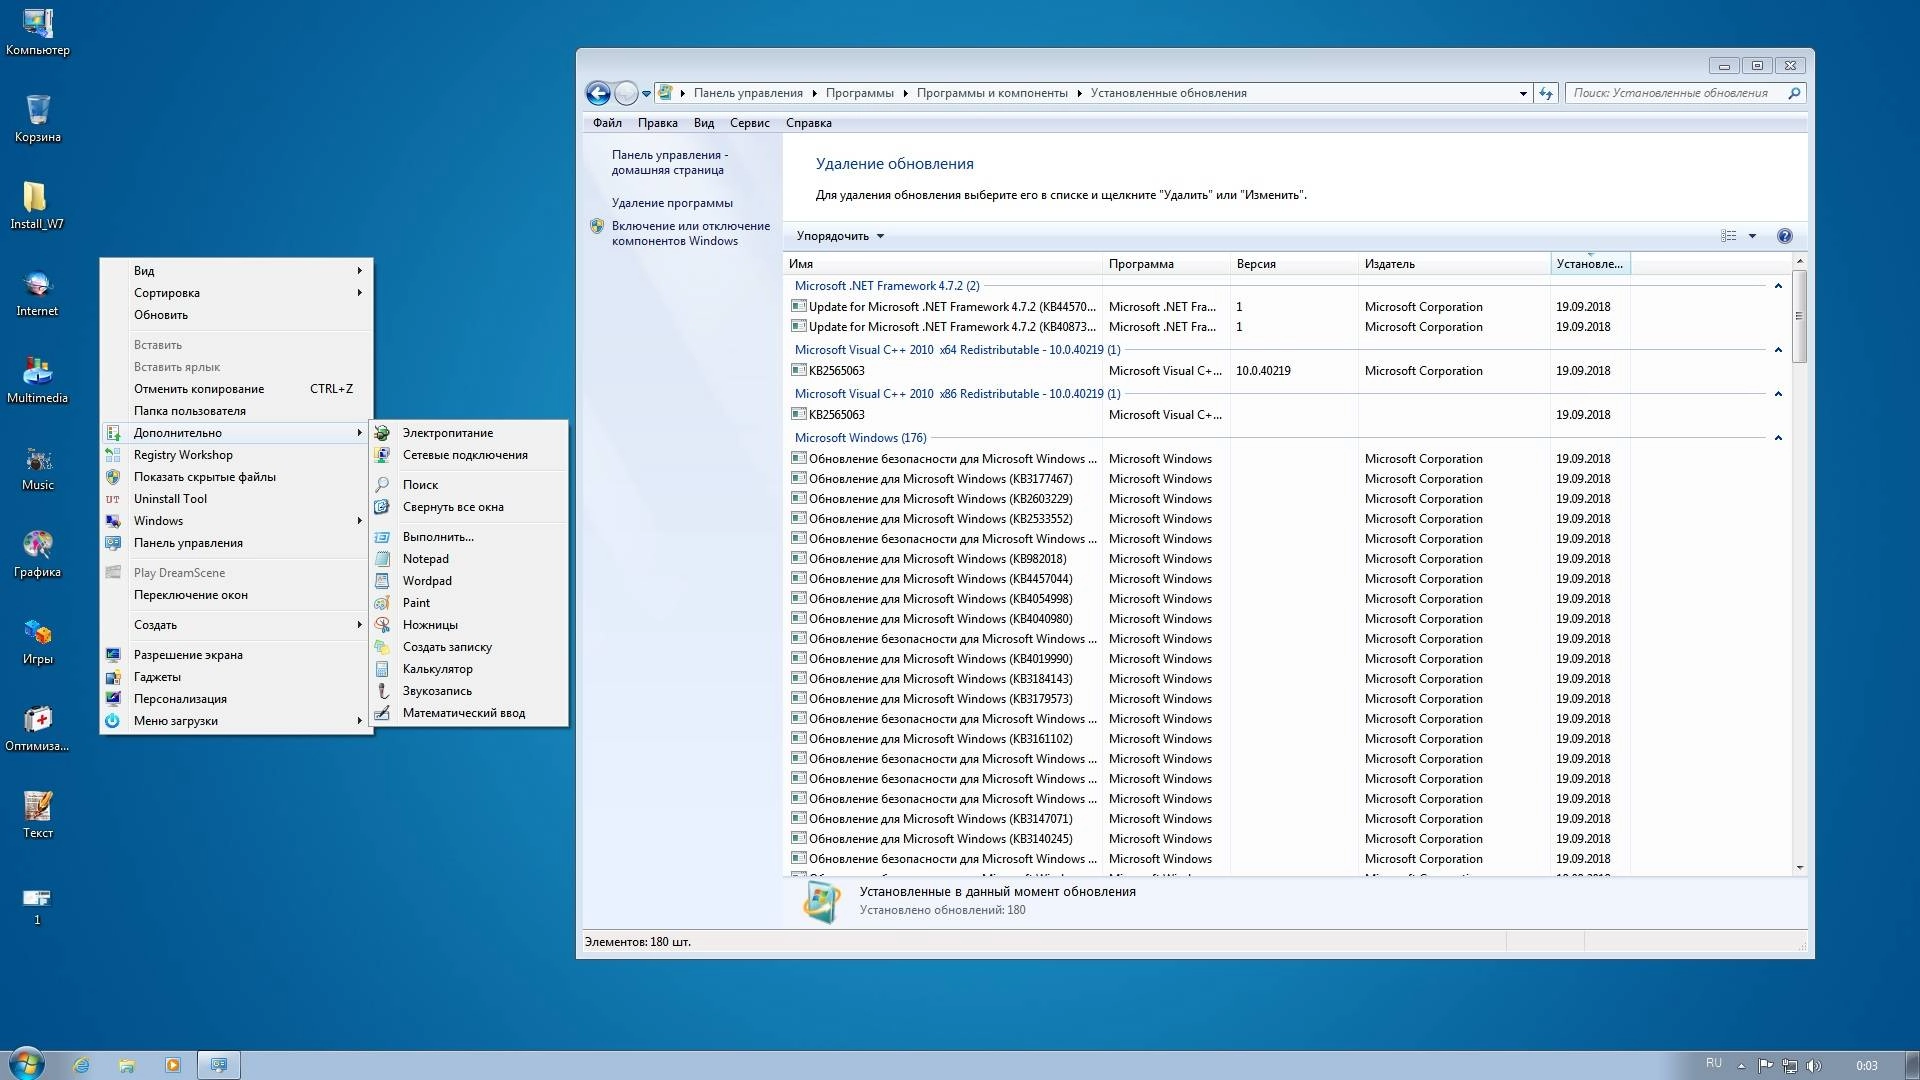Launch Wordpad from the submenu
Screen dimensions: 1920x1080
(469, 581)
